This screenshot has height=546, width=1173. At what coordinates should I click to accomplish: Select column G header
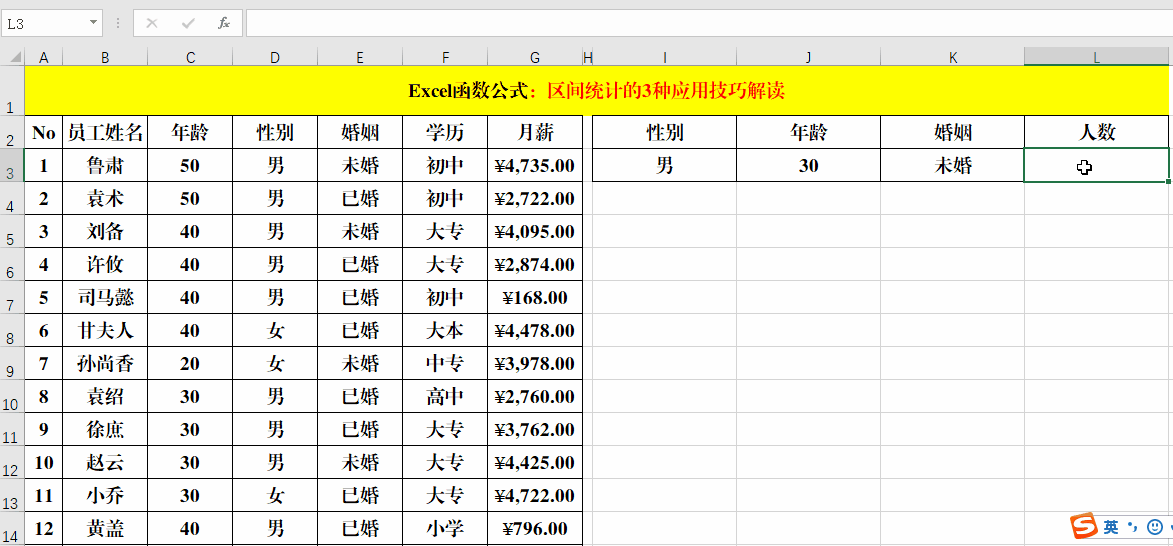click(x=535, y=57)
